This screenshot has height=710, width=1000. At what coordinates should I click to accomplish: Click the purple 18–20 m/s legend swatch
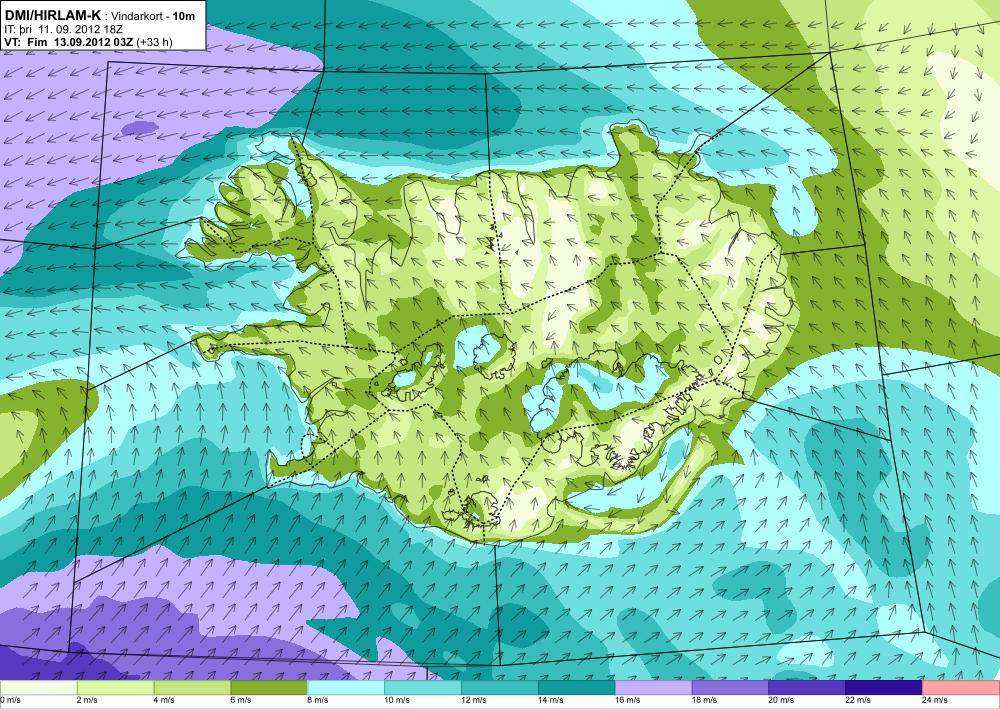tap(730, 688)
